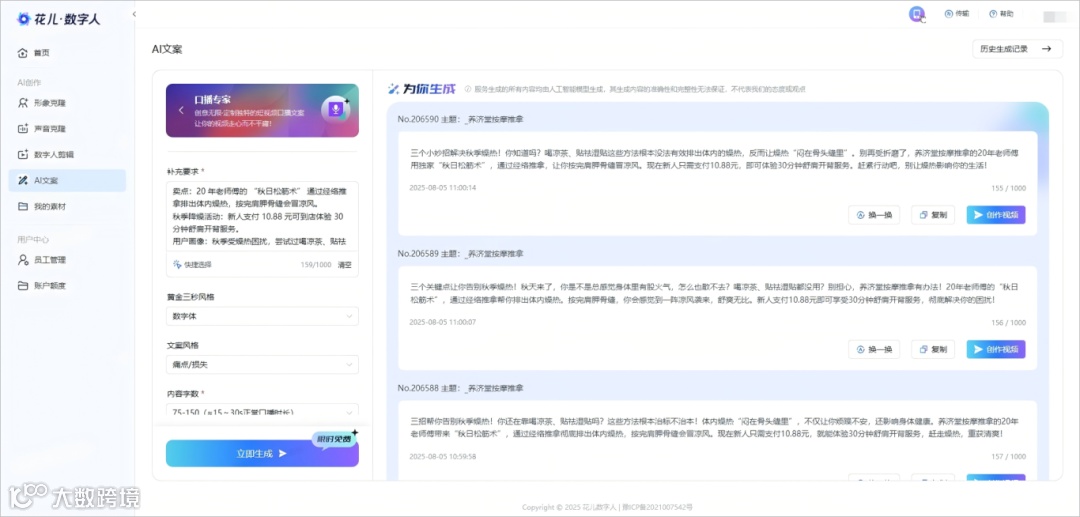Expand the 黄金三秒风格 dropdown showing 数字体
This screenshot has height=517, width=1080.
[x=262, y=317]
